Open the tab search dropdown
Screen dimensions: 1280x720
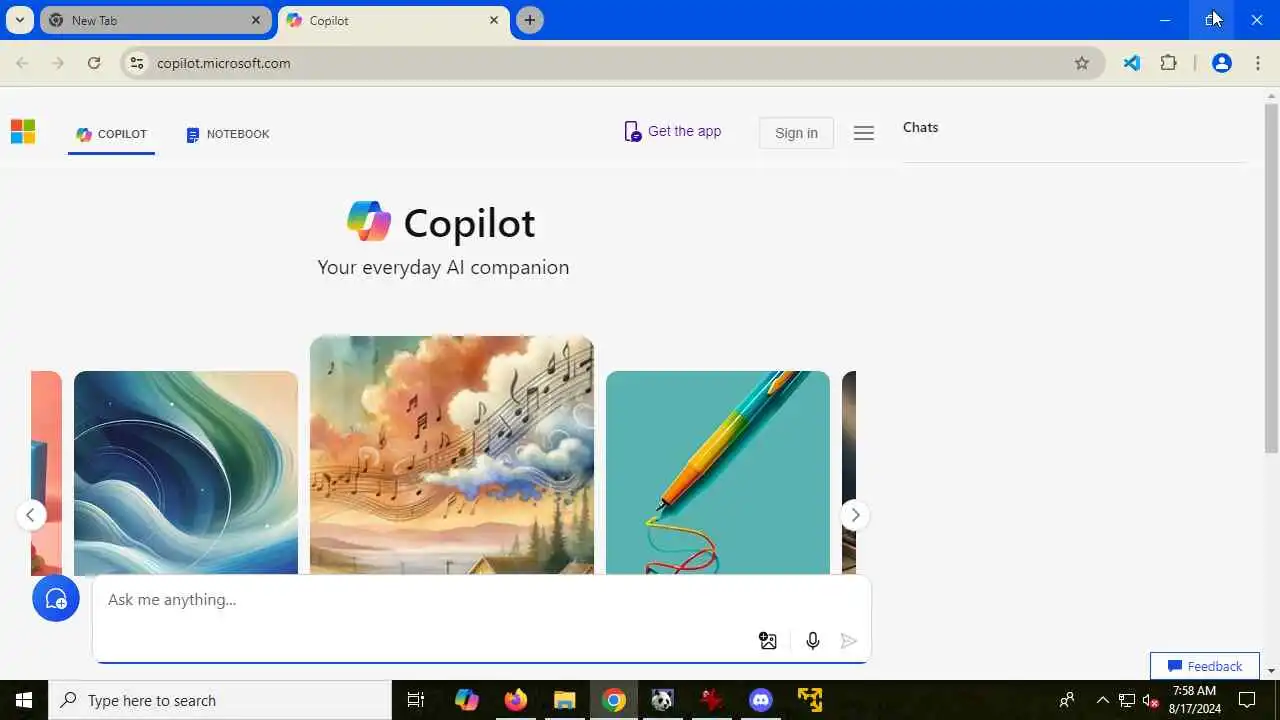tap(19, 20)
